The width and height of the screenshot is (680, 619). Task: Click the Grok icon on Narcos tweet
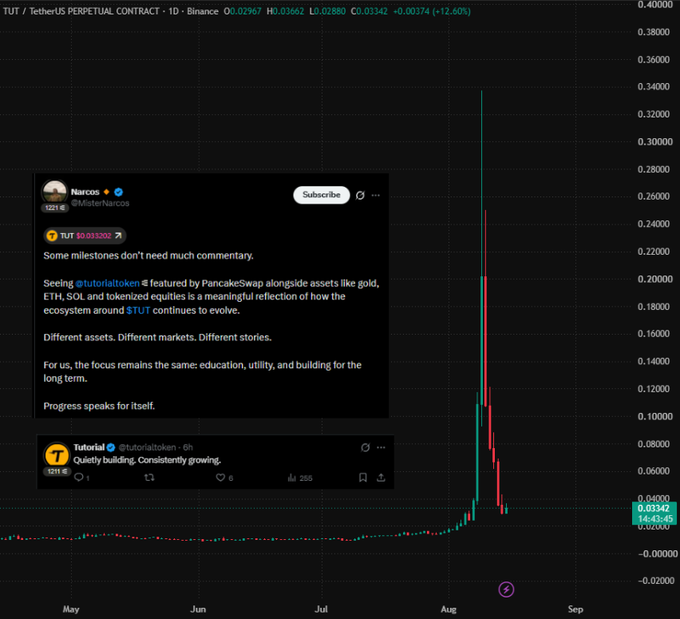(360, 195)
